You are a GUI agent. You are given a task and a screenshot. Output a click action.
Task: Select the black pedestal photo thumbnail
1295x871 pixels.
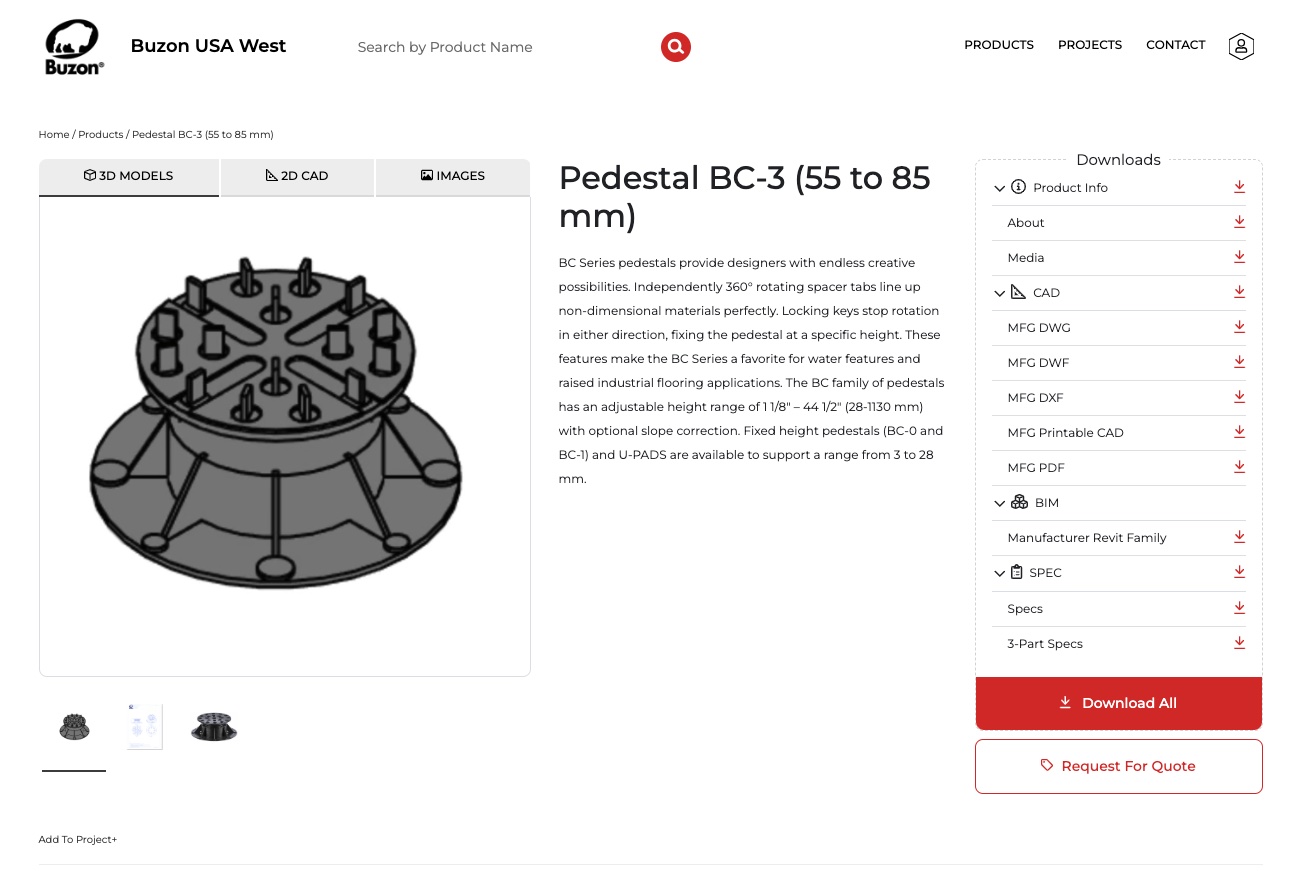point(214,727)
